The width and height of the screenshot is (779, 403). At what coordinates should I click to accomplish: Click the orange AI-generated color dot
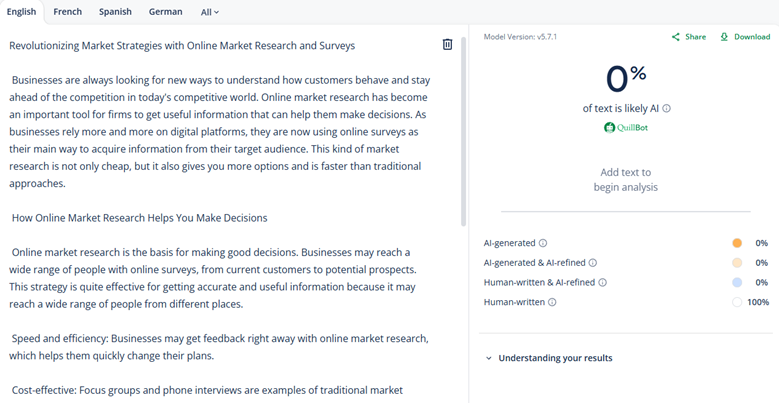click(x=737, y=243)
